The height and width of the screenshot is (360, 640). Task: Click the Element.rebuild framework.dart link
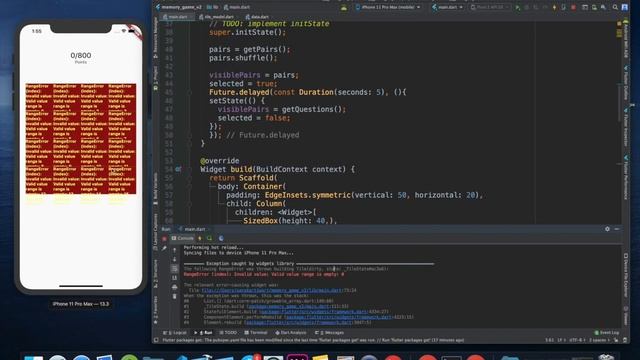pos(298,322)
